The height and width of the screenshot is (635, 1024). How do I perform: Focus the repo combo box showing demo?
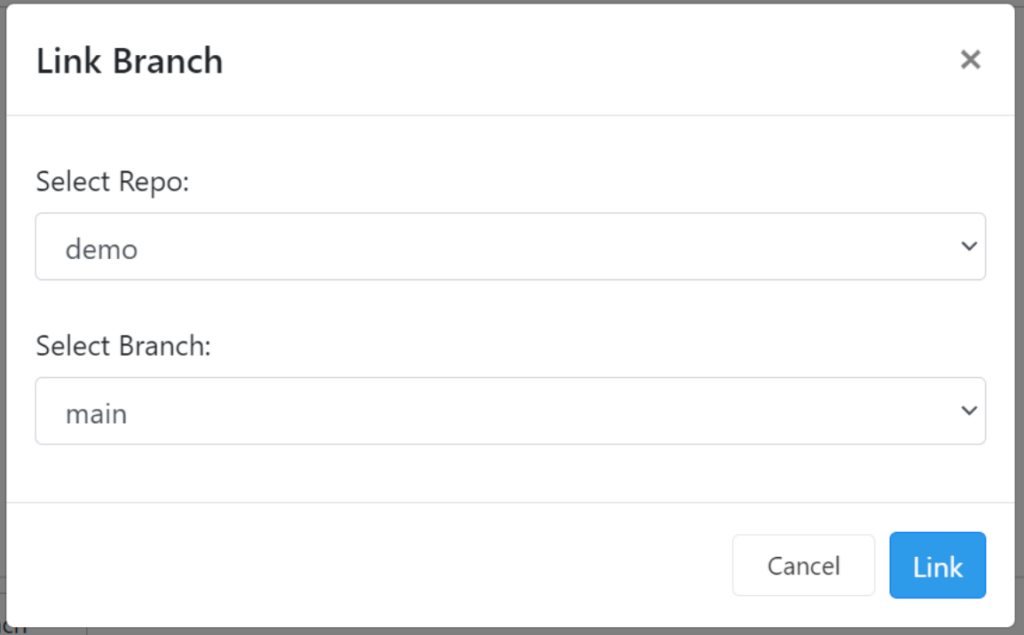pyautogui.click(x=510, y=246)
